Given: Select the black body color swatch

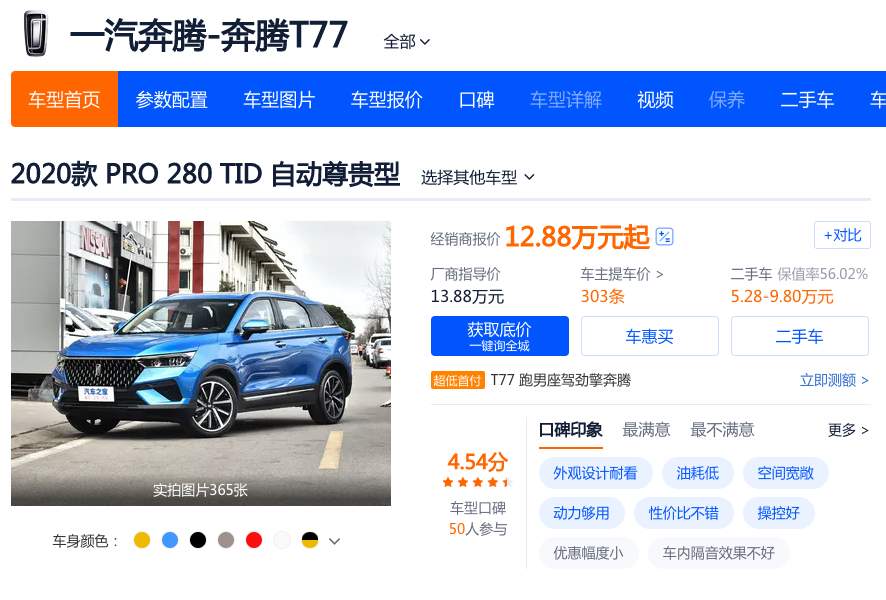Looking at the screenshot, I should click(198, 540).
